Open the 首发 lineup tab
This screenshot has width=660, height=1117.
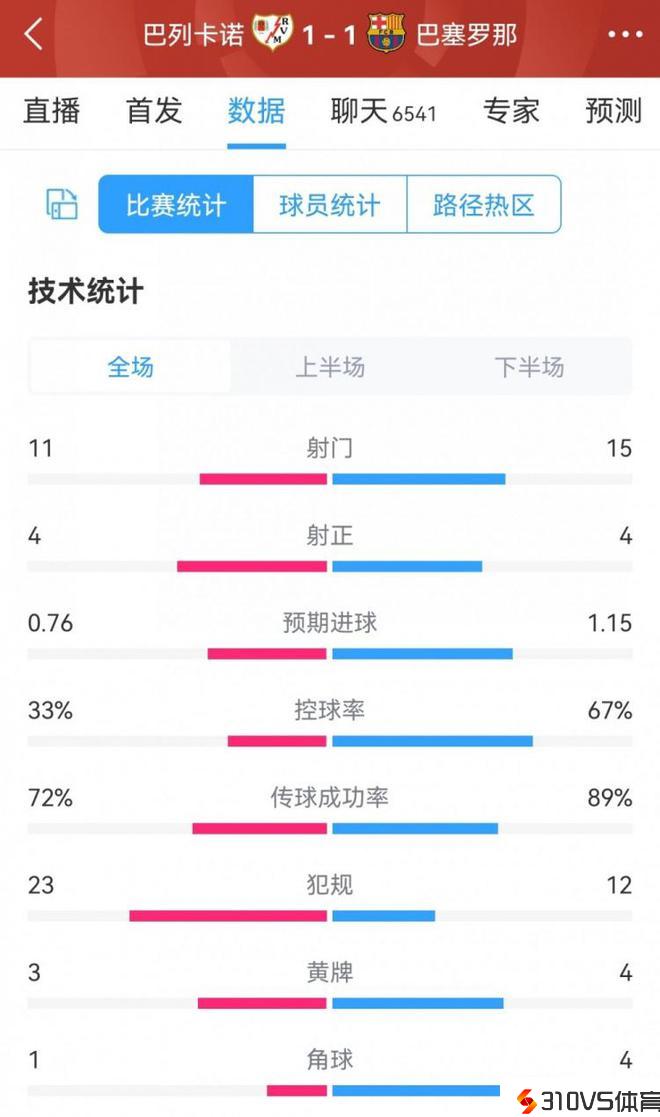pyautogui.click(x=154, y=111)
